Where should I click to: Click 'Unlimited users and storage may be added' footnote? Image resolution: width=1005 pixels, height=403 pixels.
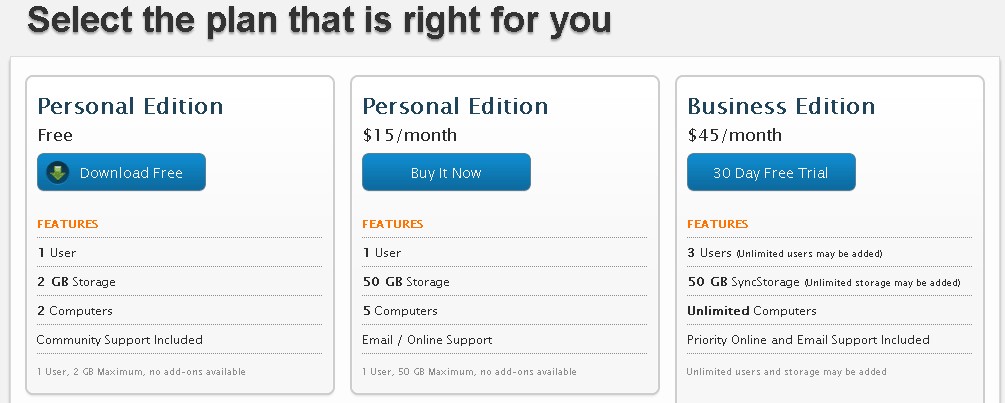coord(786,372)
